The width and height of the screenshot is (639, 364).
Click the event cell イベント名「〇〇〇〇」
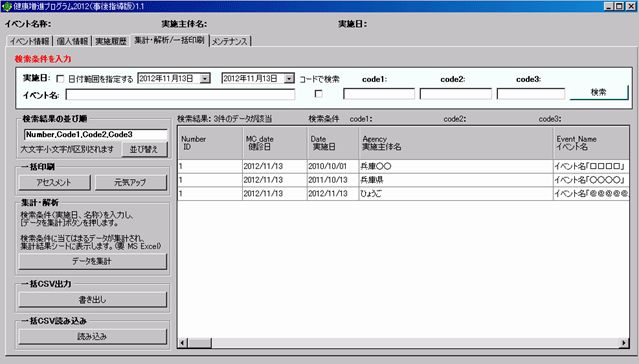pyautogui.click(x=591, y=180)
